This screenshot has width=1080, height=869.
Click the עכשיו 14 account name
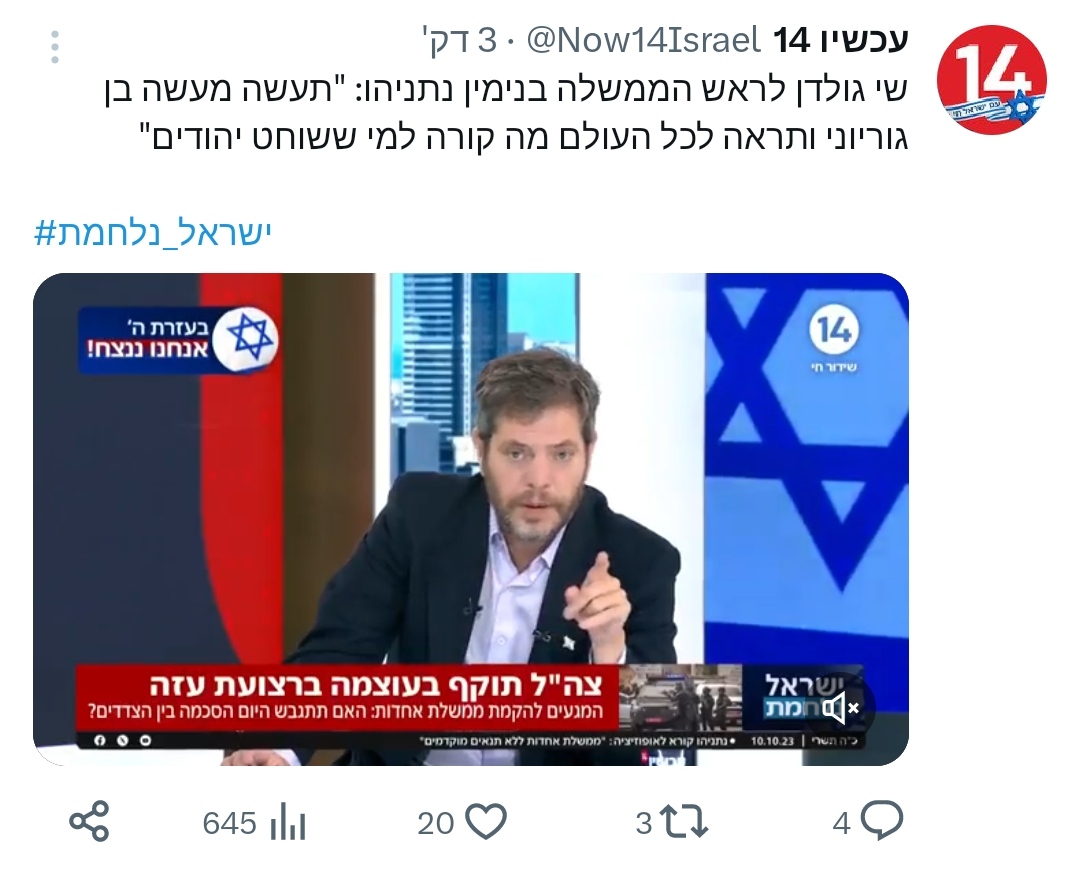click(841, 41)
